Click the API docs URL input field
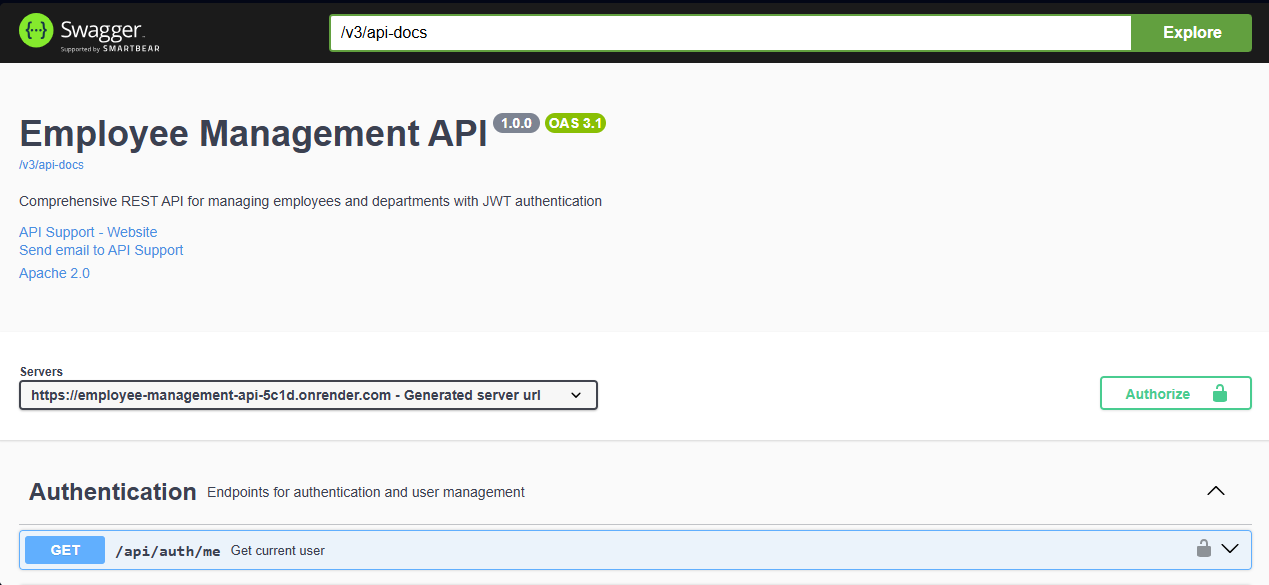Screen dimensions: 1269x585 click(x=730, y=32)
